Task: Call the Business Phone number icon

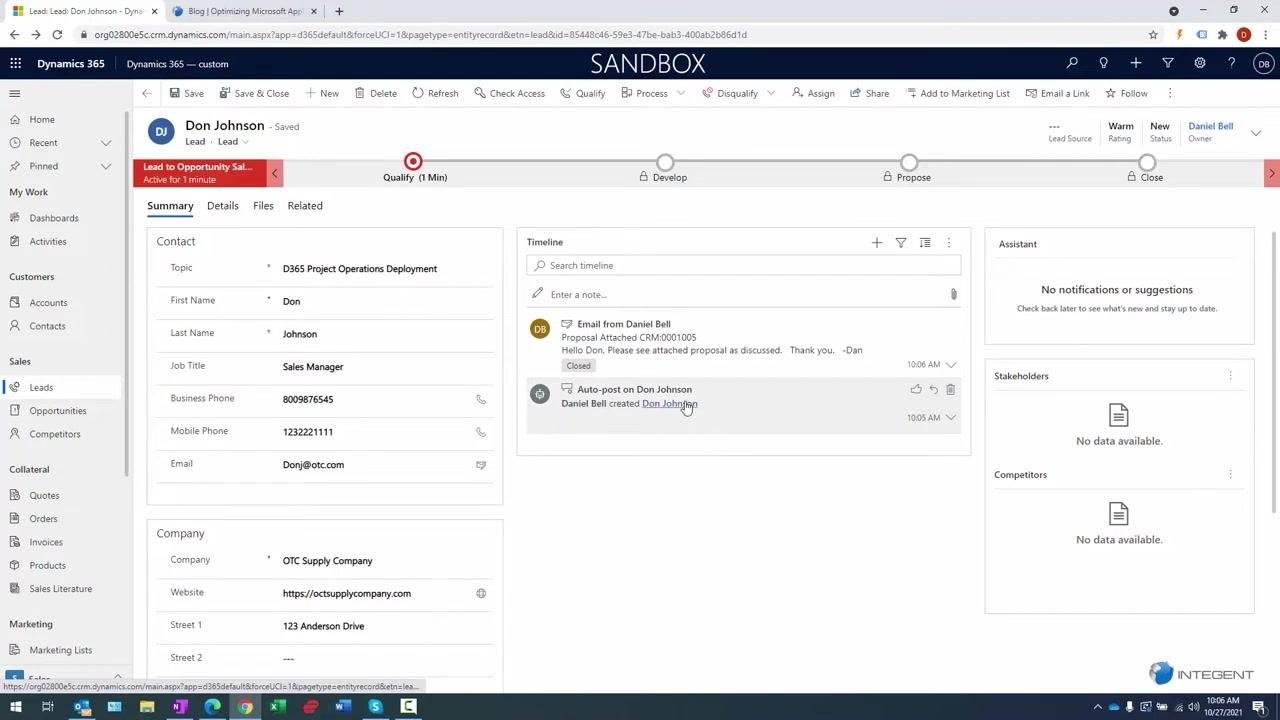Action: tap(481, 399)
